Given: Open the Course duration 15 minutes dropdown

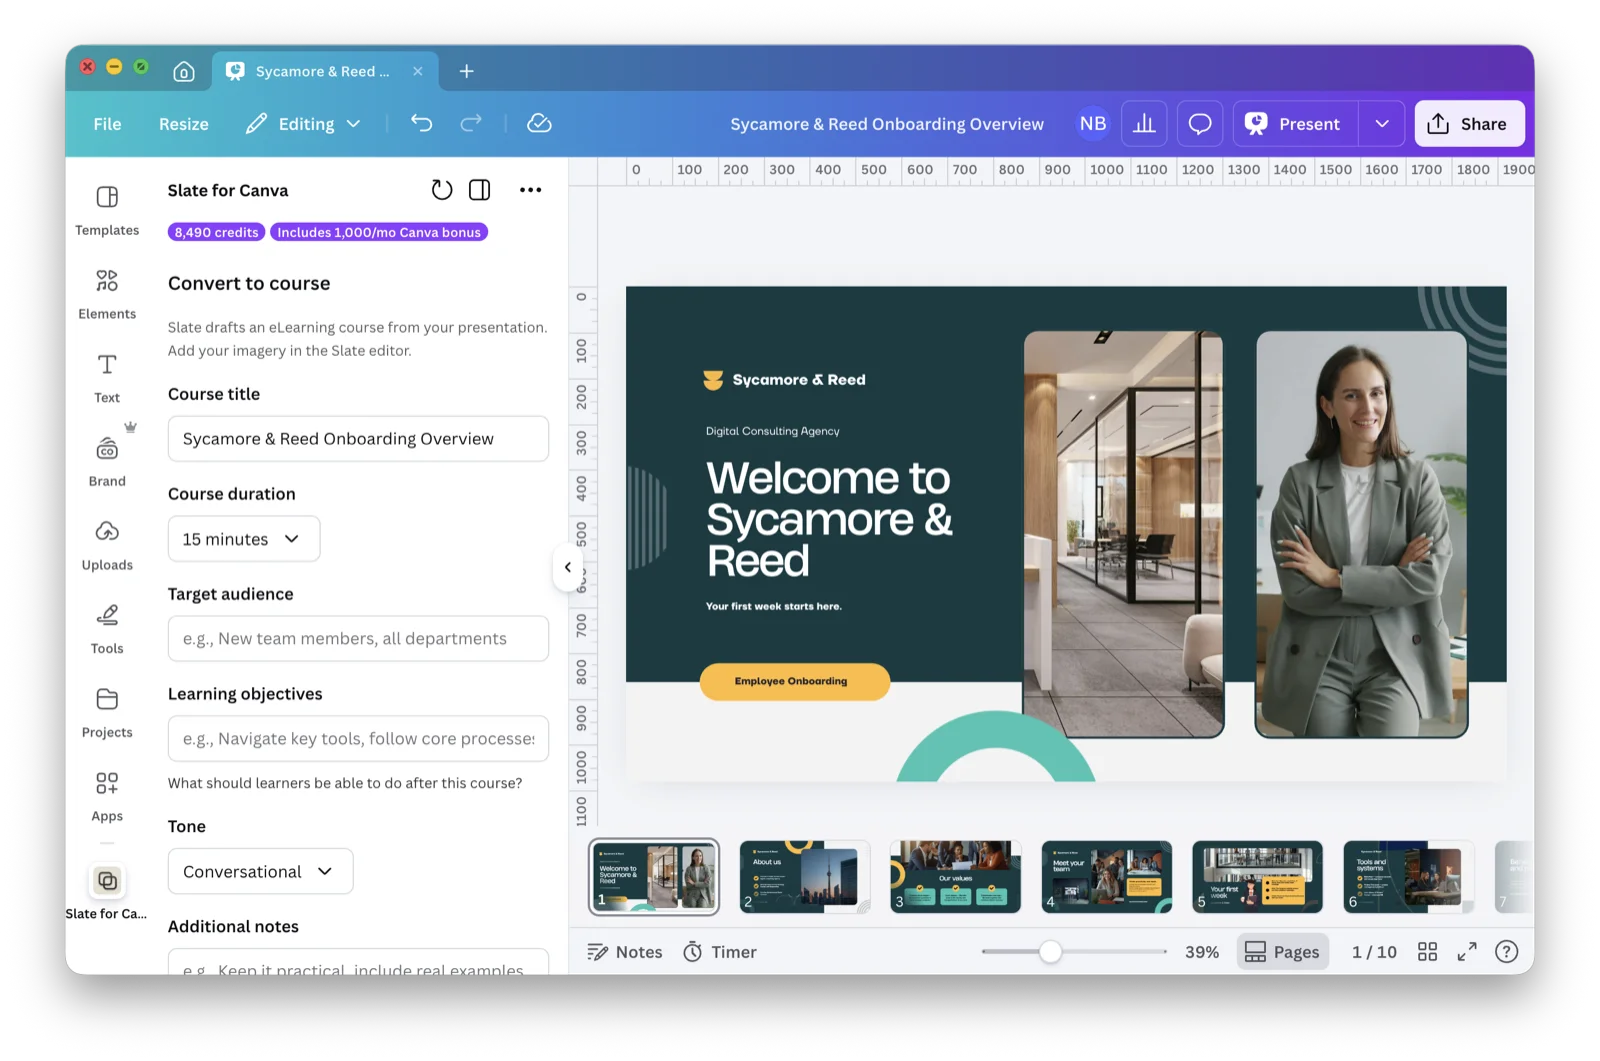Looking at the screenshot, I should (244, 539).
